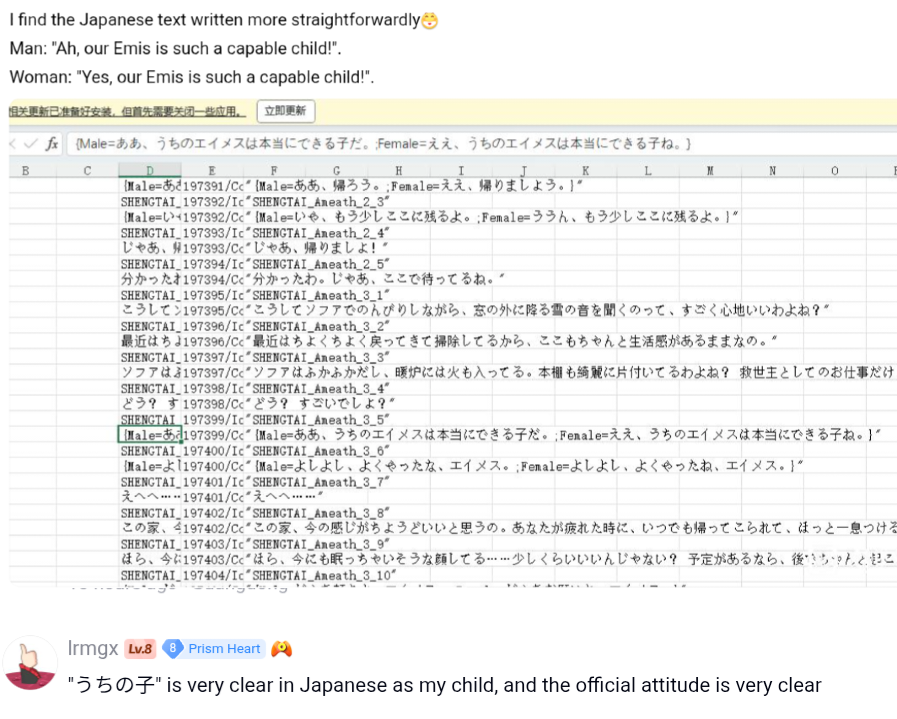Click the 立即更新 update button

coord(285,110)
